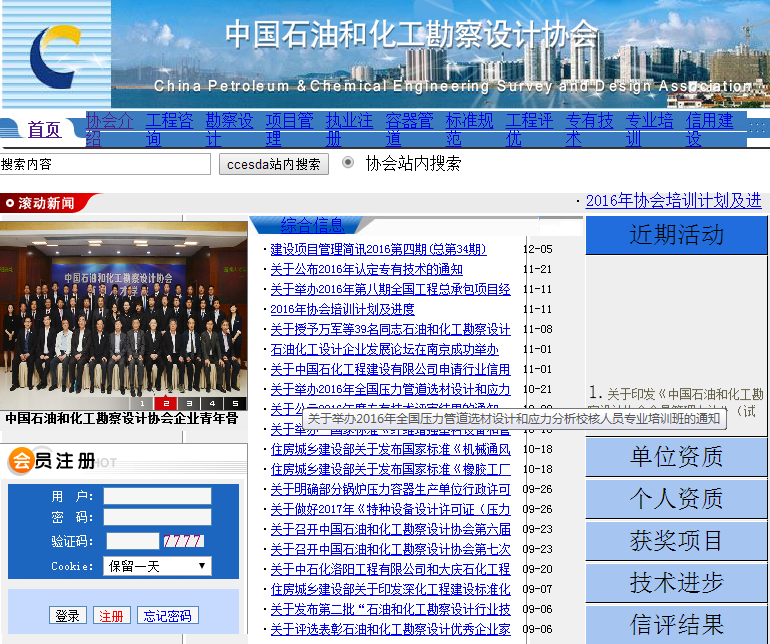Open link 住房城乡建设部关于发布国家标准《机械通风
Viewport: 770px width, 644px height.
(390, 449)
